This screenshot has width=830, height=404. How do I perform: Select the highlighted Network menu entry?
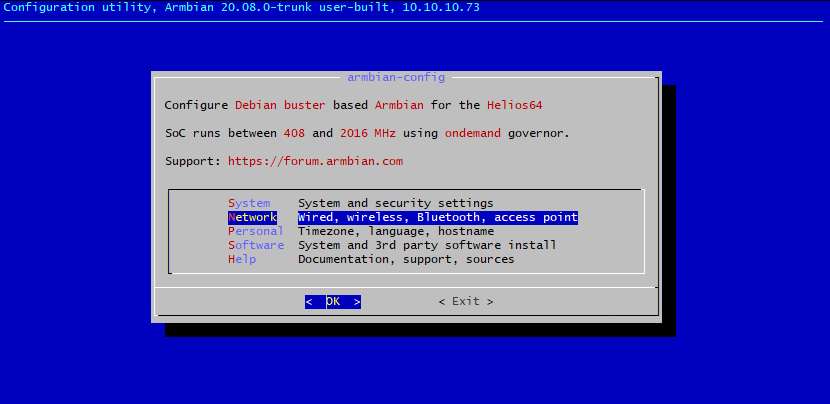[252, 217]
